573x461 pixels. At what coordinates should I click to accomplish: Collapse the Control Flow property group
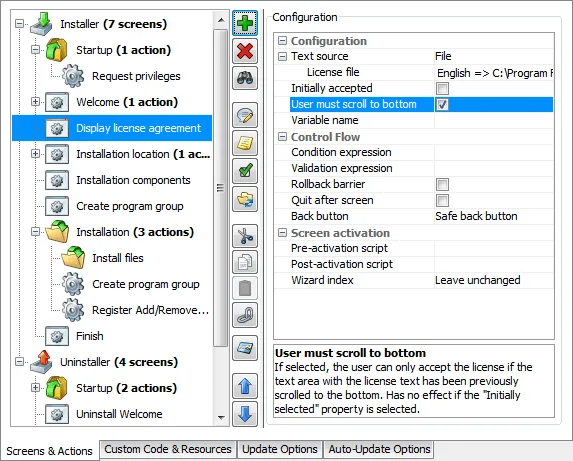(x=282, y=137)
